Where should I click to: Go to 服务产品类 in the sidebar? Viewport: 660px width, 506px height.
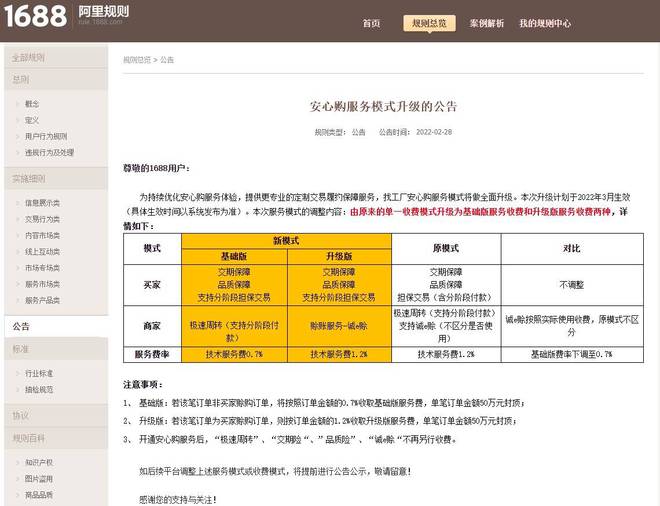(42, 300)
